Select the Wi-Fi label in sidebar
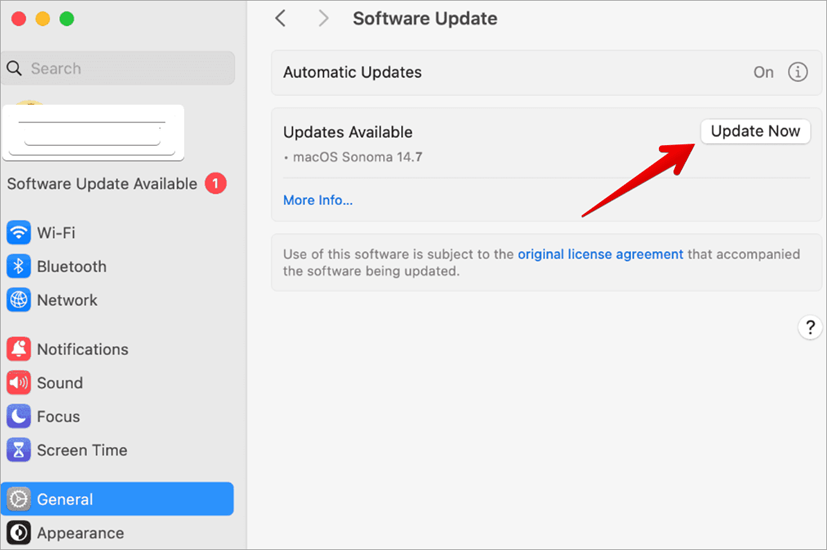This screenshot has width=827, height=550. tap(56, 233)
